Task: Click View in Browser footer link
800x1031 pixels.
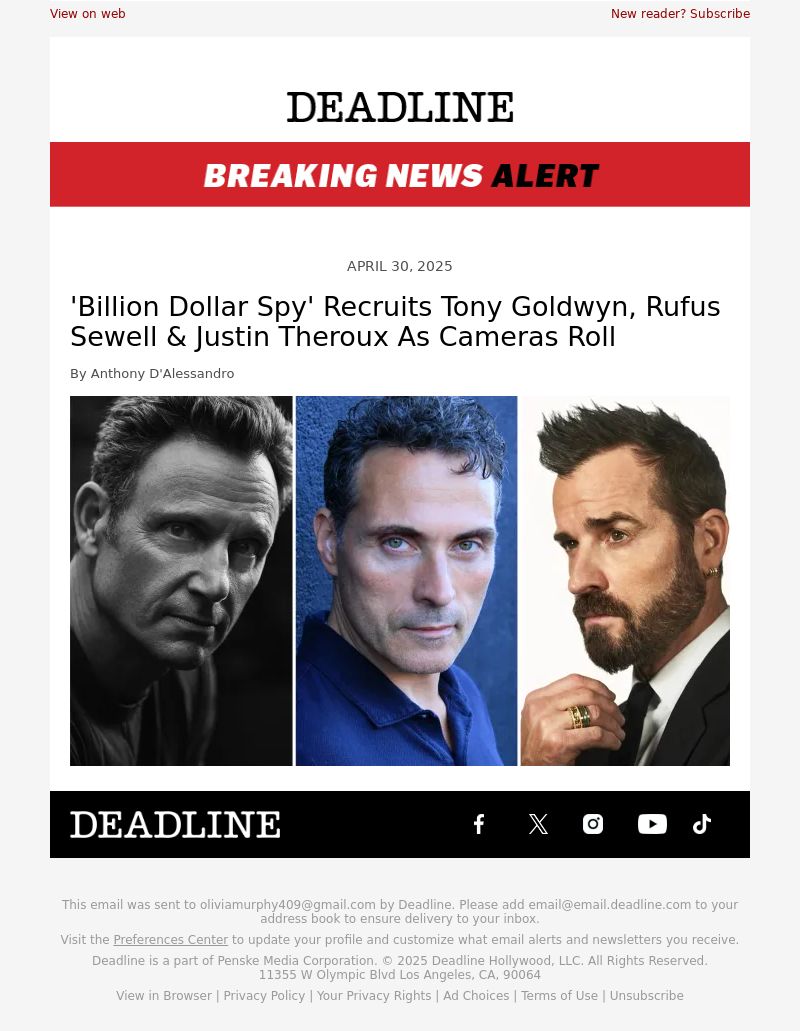Action: (164, 995)
